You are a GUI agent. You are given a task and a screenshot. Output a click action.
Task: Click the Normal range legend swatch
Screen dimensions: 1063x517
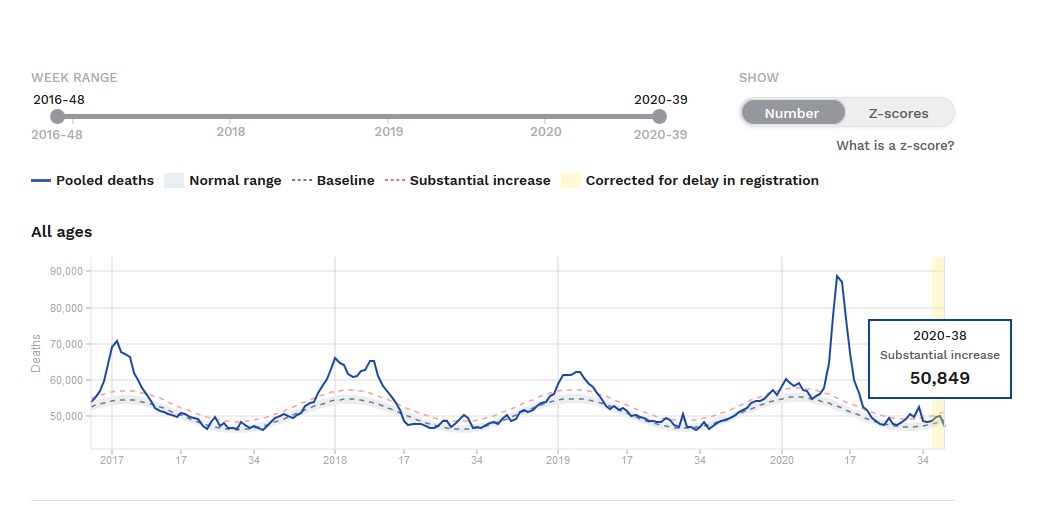[174, 181]
